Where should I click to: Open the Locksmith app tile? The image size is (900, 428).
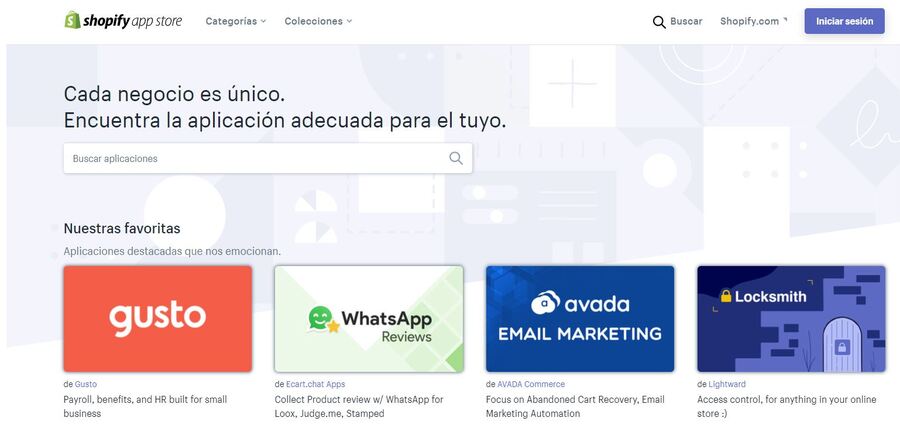791,318
